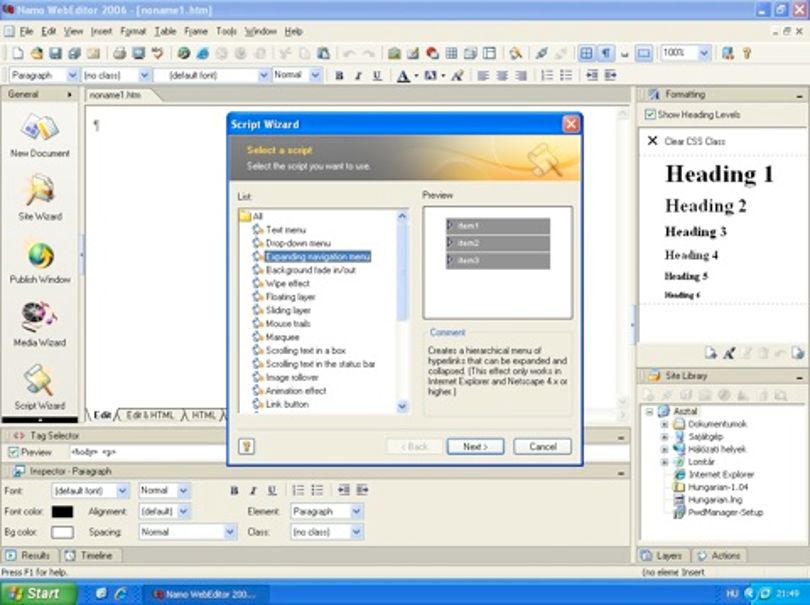
Task: Click the wizard help lightbulb icon
Action: (x=246, y=446)
